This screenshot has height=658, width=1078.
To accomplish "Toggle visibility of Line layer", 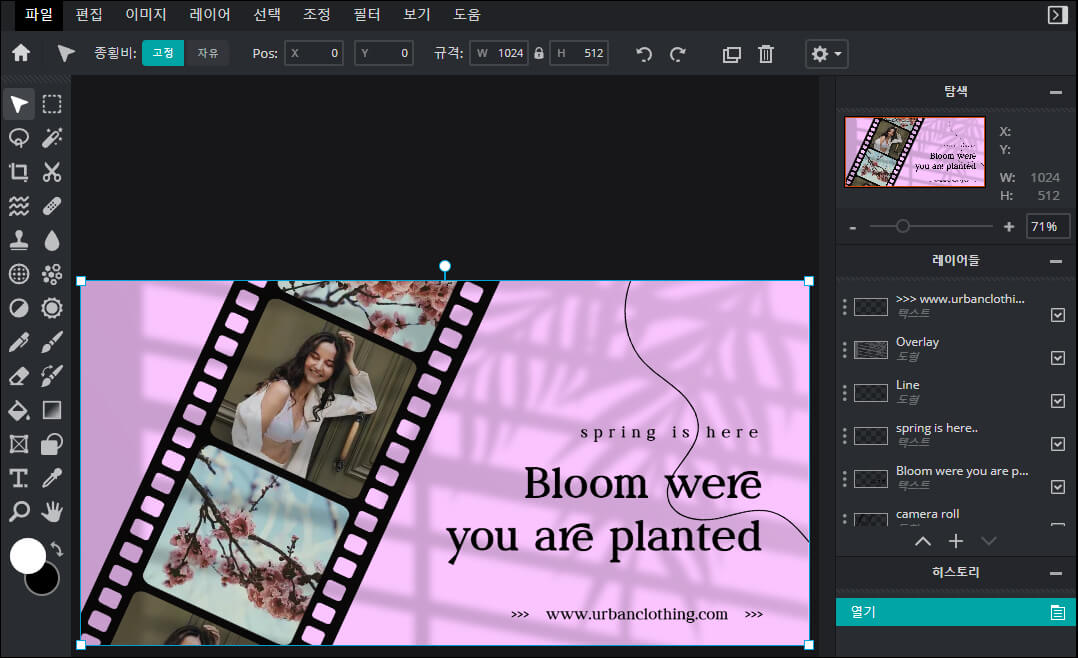I will pyautogui.click(x=1058, y=401).
